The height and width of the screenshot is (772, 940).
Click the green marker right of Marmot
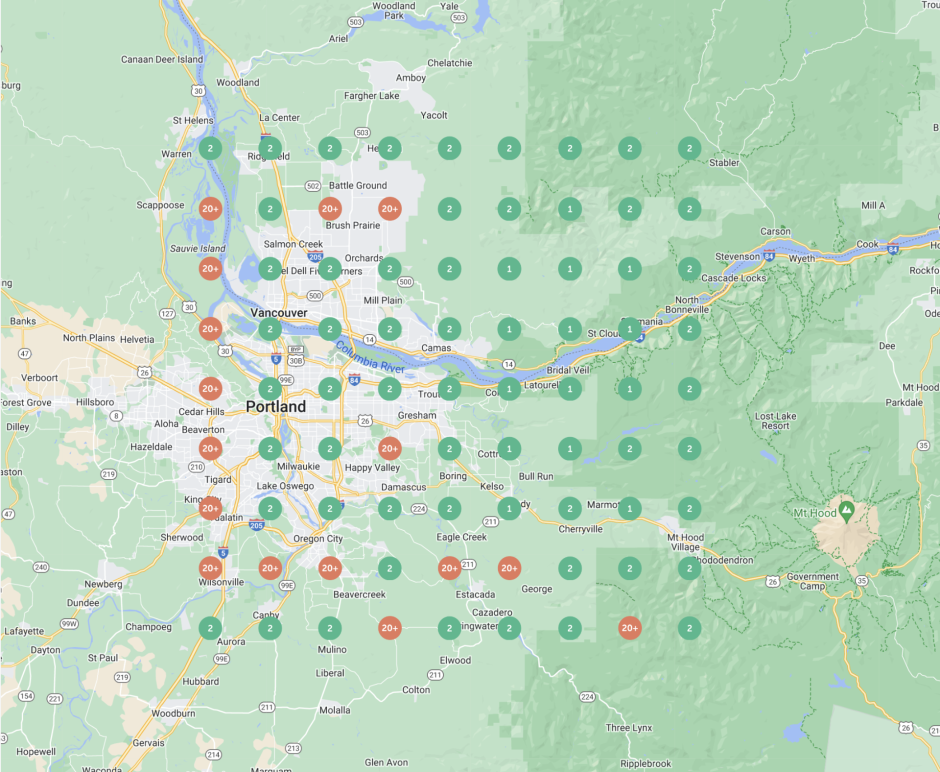(629, 509)
